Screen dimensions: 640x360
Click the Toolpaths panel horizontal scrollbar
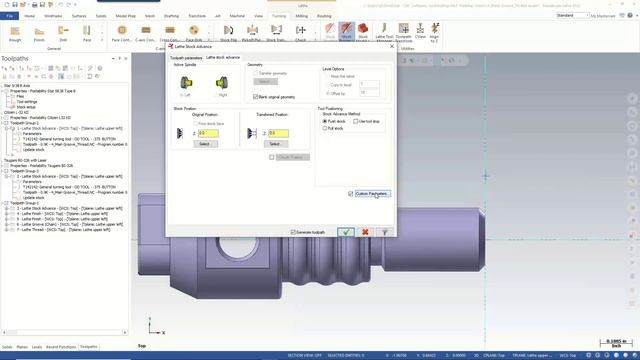[64, 333]
